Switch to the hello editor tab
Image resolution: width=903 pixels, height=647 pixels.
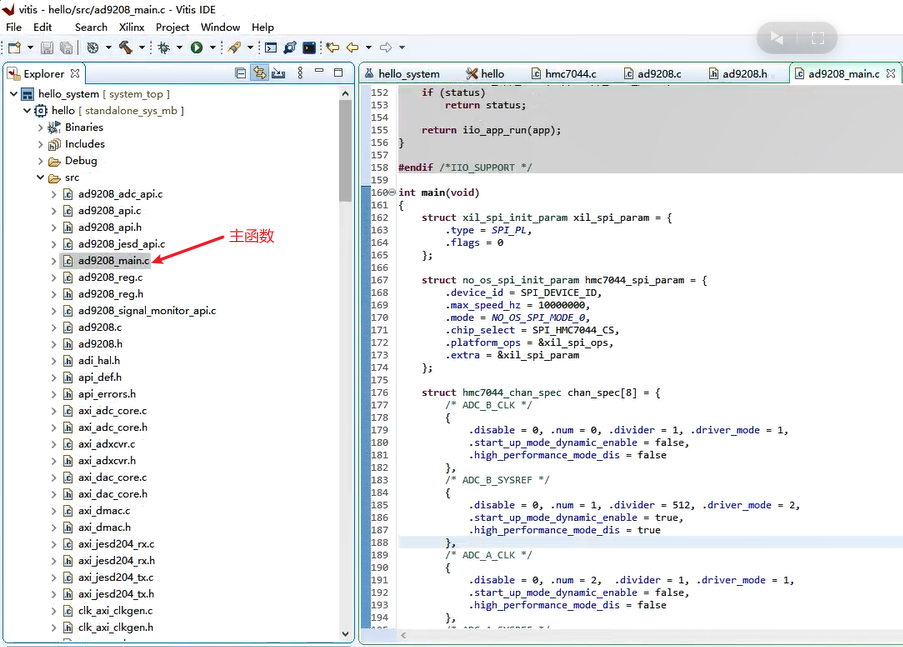(485, 74)
